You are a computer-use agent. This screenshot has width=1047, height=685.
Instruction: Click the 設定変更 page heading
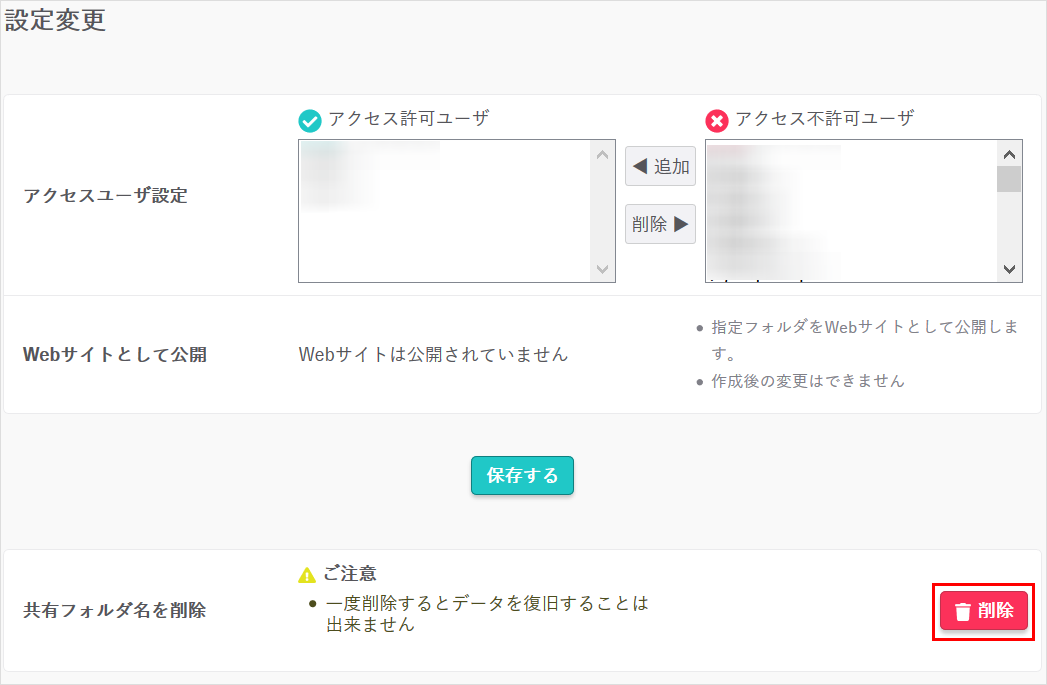pos(56,20)
